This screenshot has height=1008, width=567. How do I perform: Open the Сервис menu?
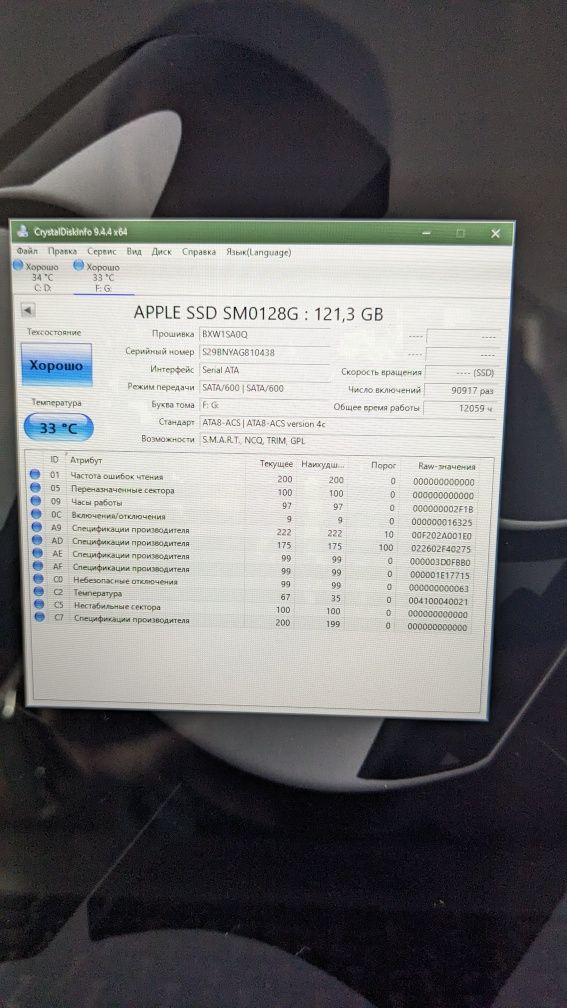click(102, 252)
